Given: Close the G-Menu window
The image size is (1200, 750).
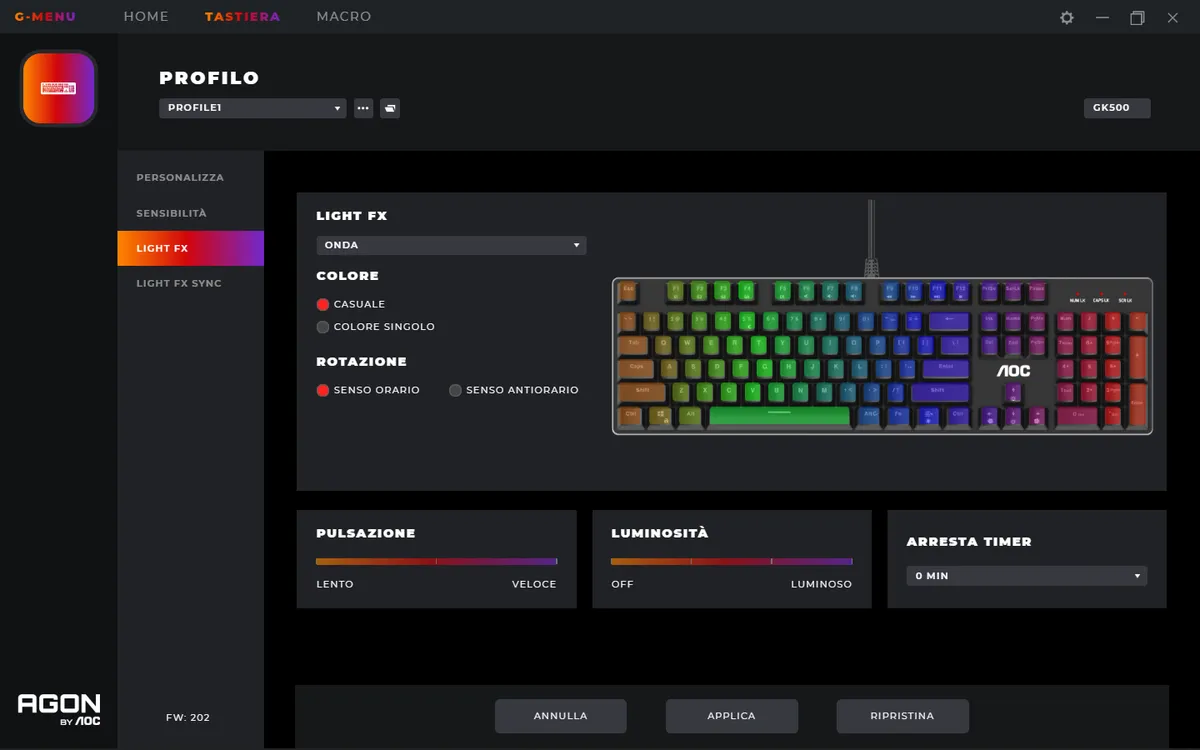Looking at the screenshot, I should 1173,17.
